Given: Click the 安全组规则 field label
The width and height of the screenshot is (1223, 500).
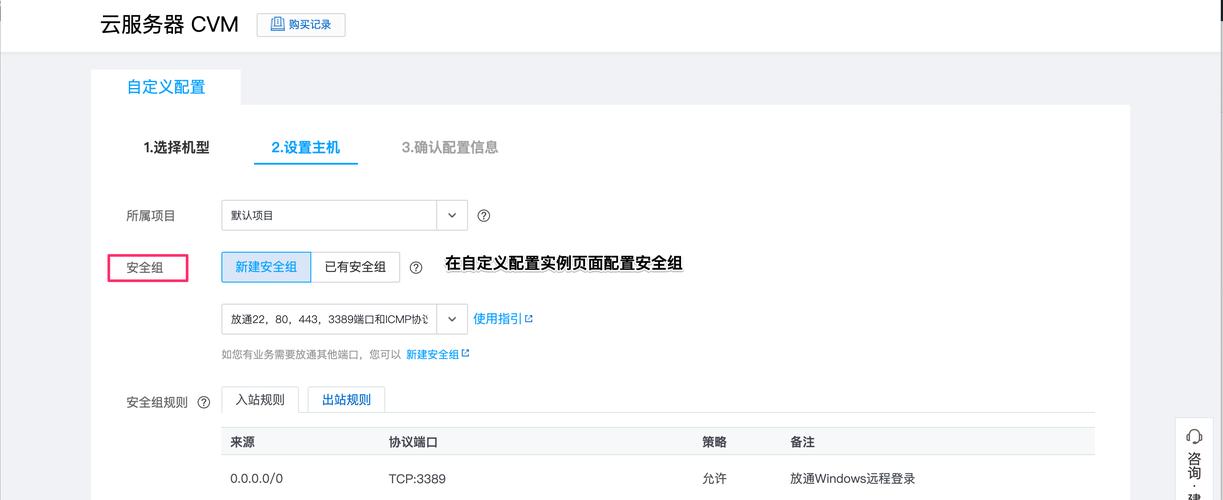Looking at the screenshot, I should pyautogui.click(x=156, y=402).
